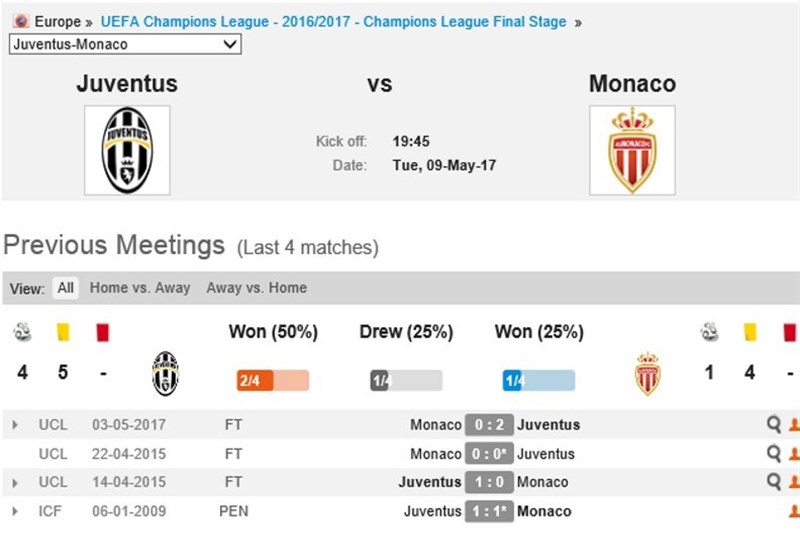Click the magnifier icon for the 22-04-2015 match
This screenshot has width=800, height=557.
773,453
